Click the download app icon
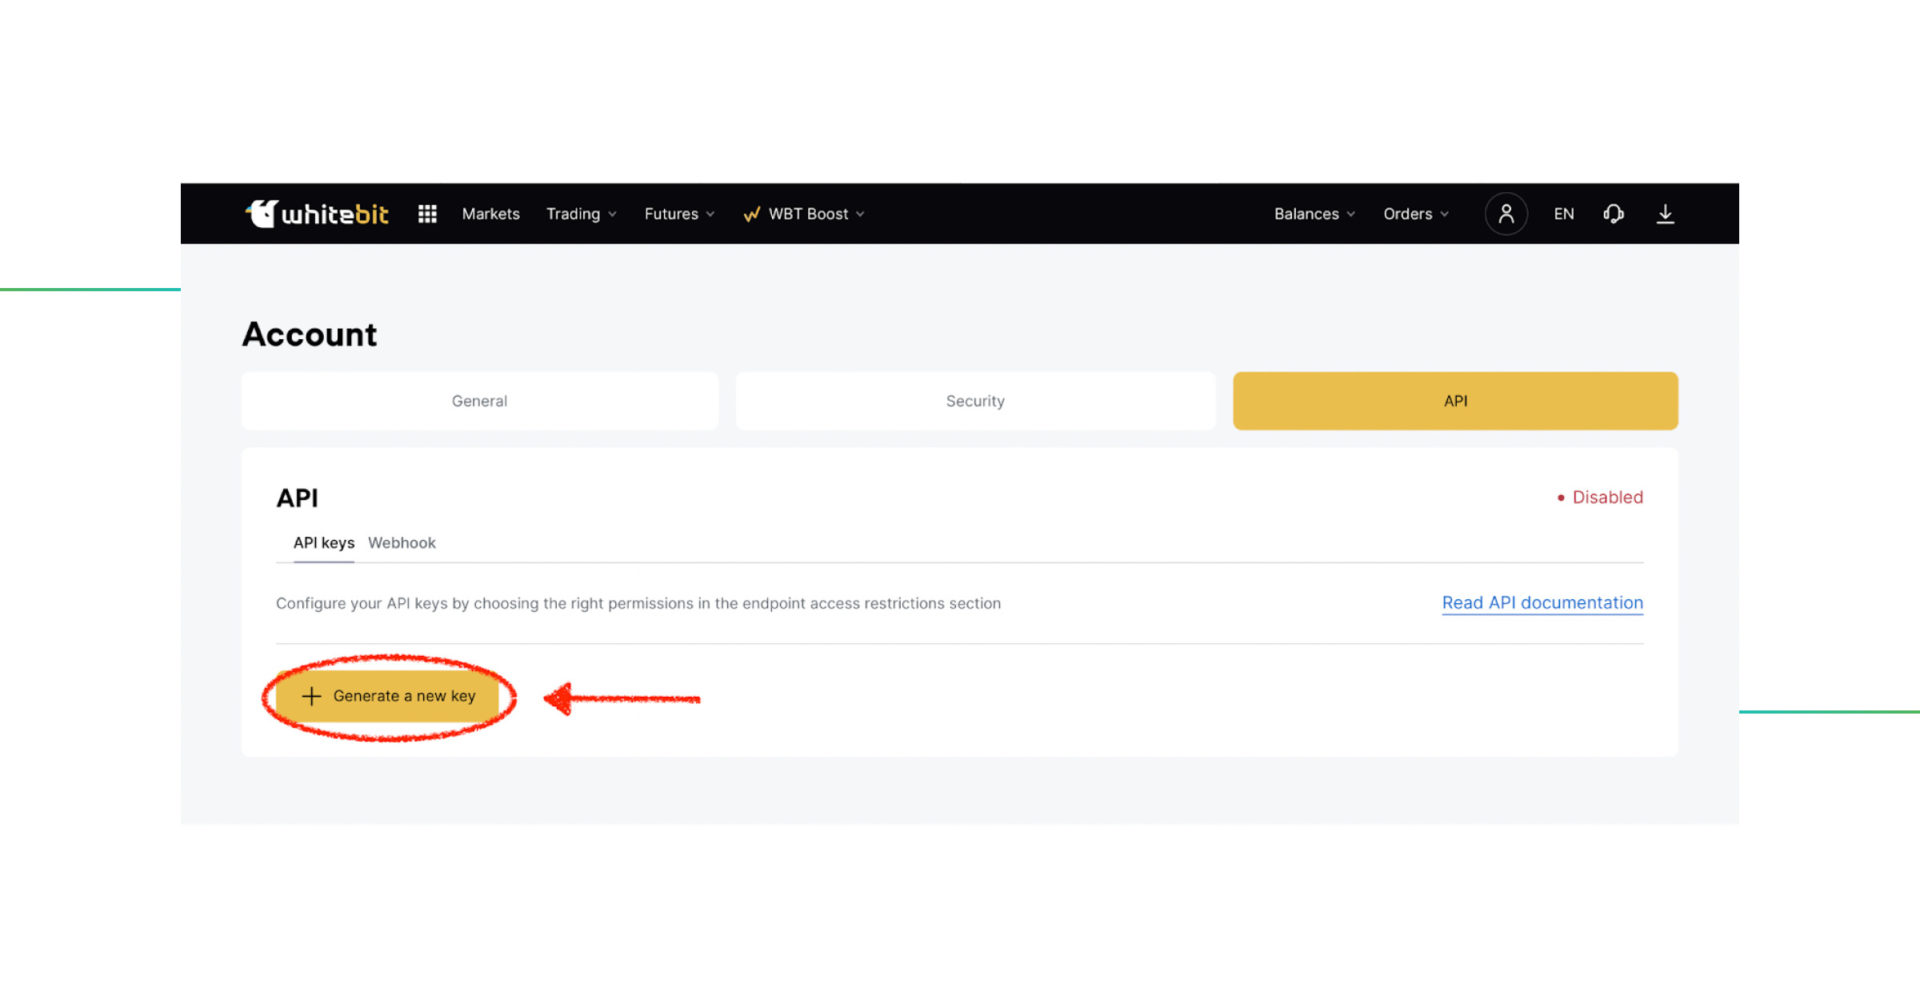This screenshot has width=1920, height=1008. tap(1665, 214)
